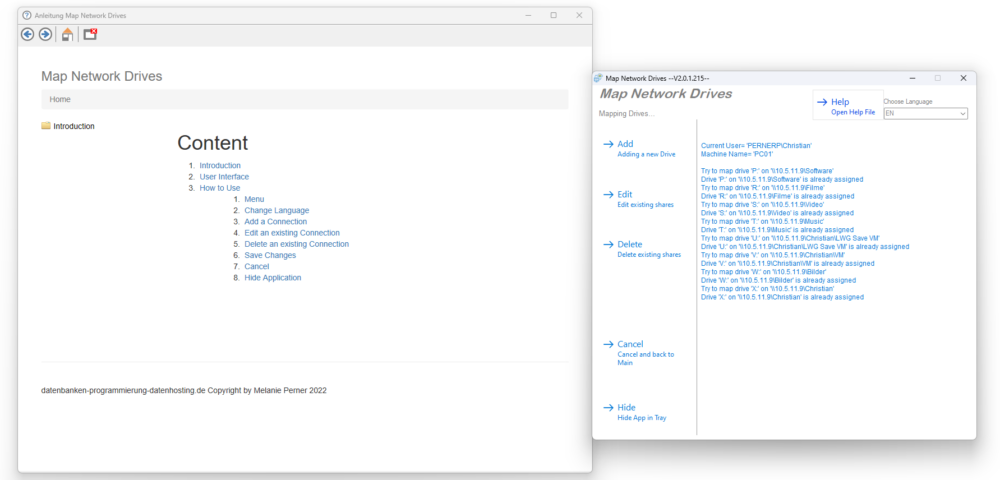Screen dimensions: 1000x480
Task: Click the Edit arrow icon
Action: (608, 194)
